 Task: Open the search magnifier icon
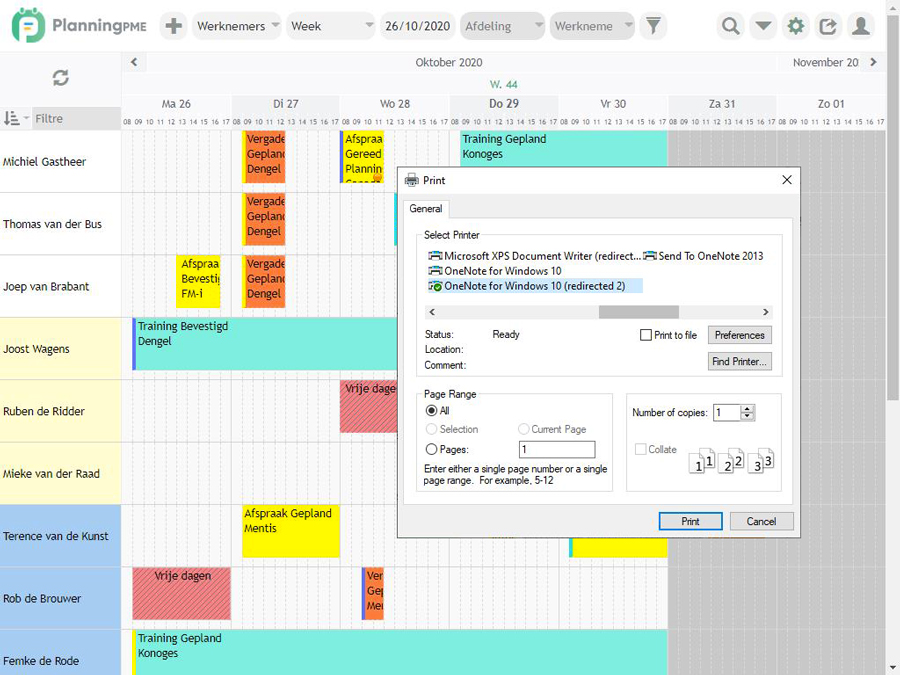pos(728,26)
